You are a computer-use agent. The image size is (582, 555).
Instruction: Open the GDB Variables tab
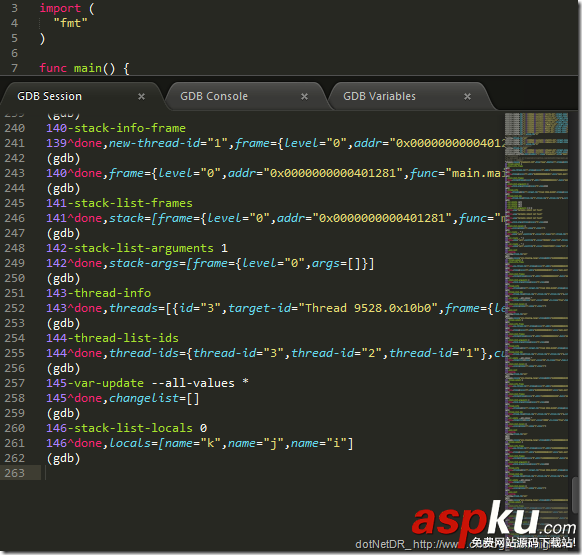click(379, 97)
